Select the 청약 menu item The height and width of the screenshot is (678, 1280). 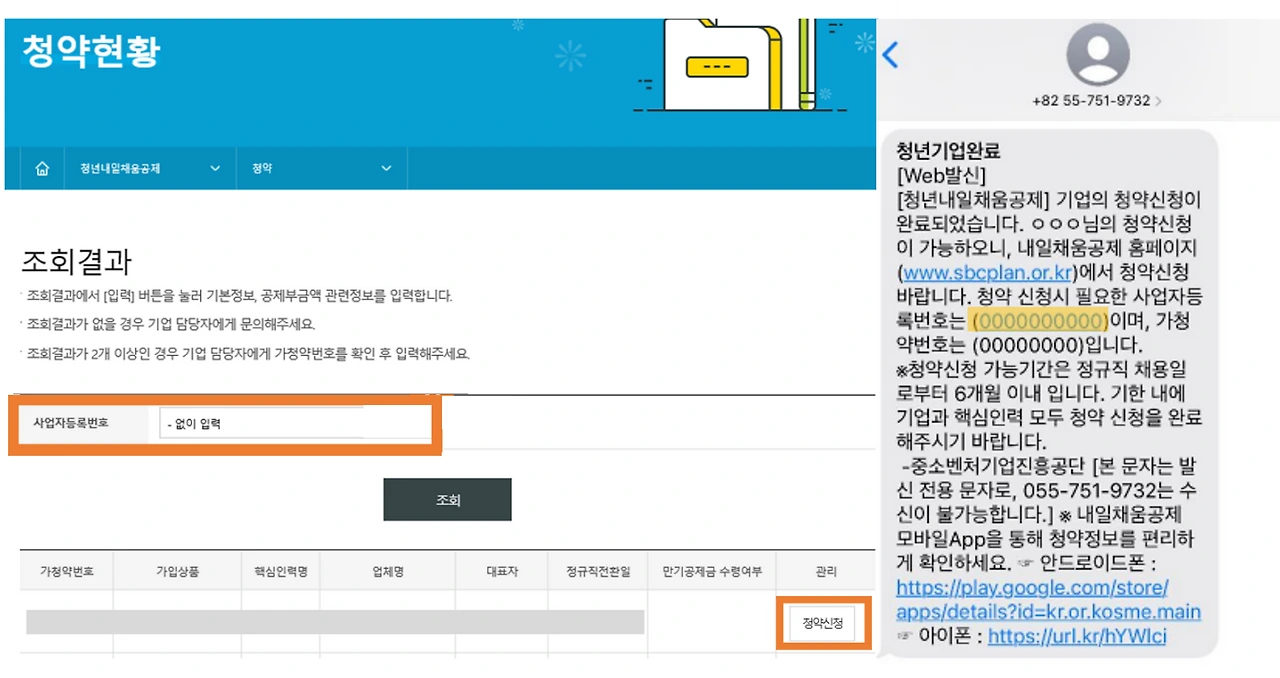click(x=262, y=168)
